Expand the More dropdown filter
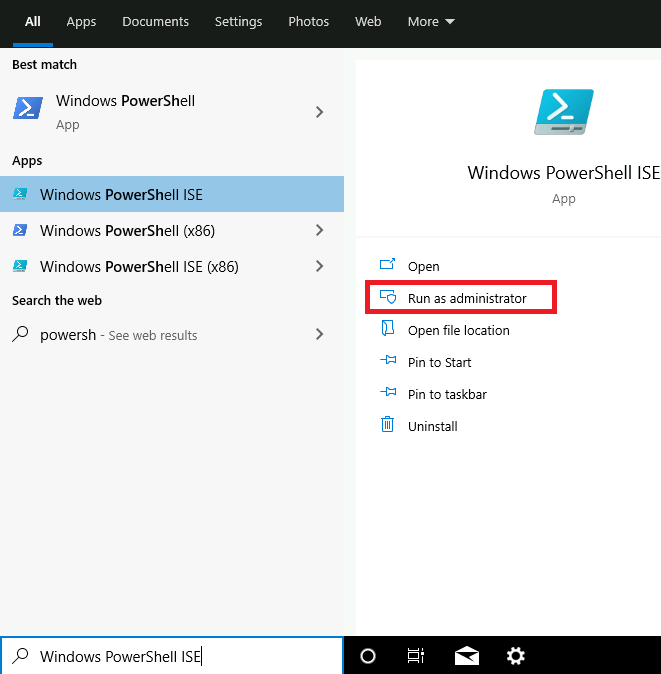661x674 pixels. pos(431,21)
